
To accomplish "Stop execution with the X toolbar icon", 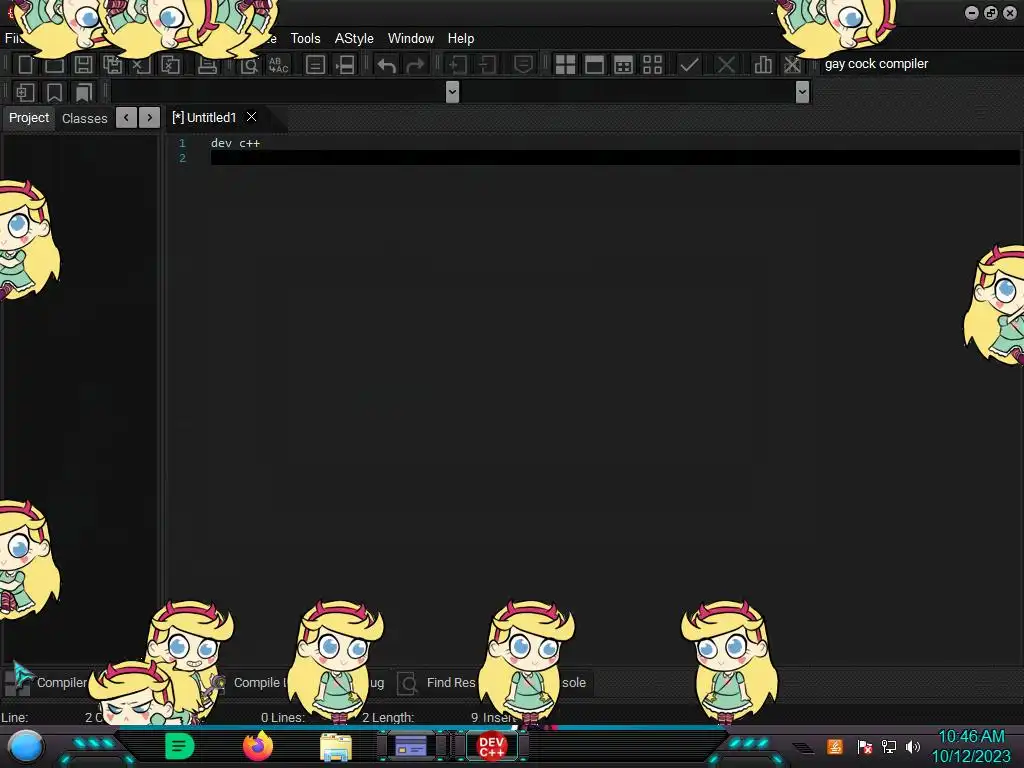I will point(726,64).
